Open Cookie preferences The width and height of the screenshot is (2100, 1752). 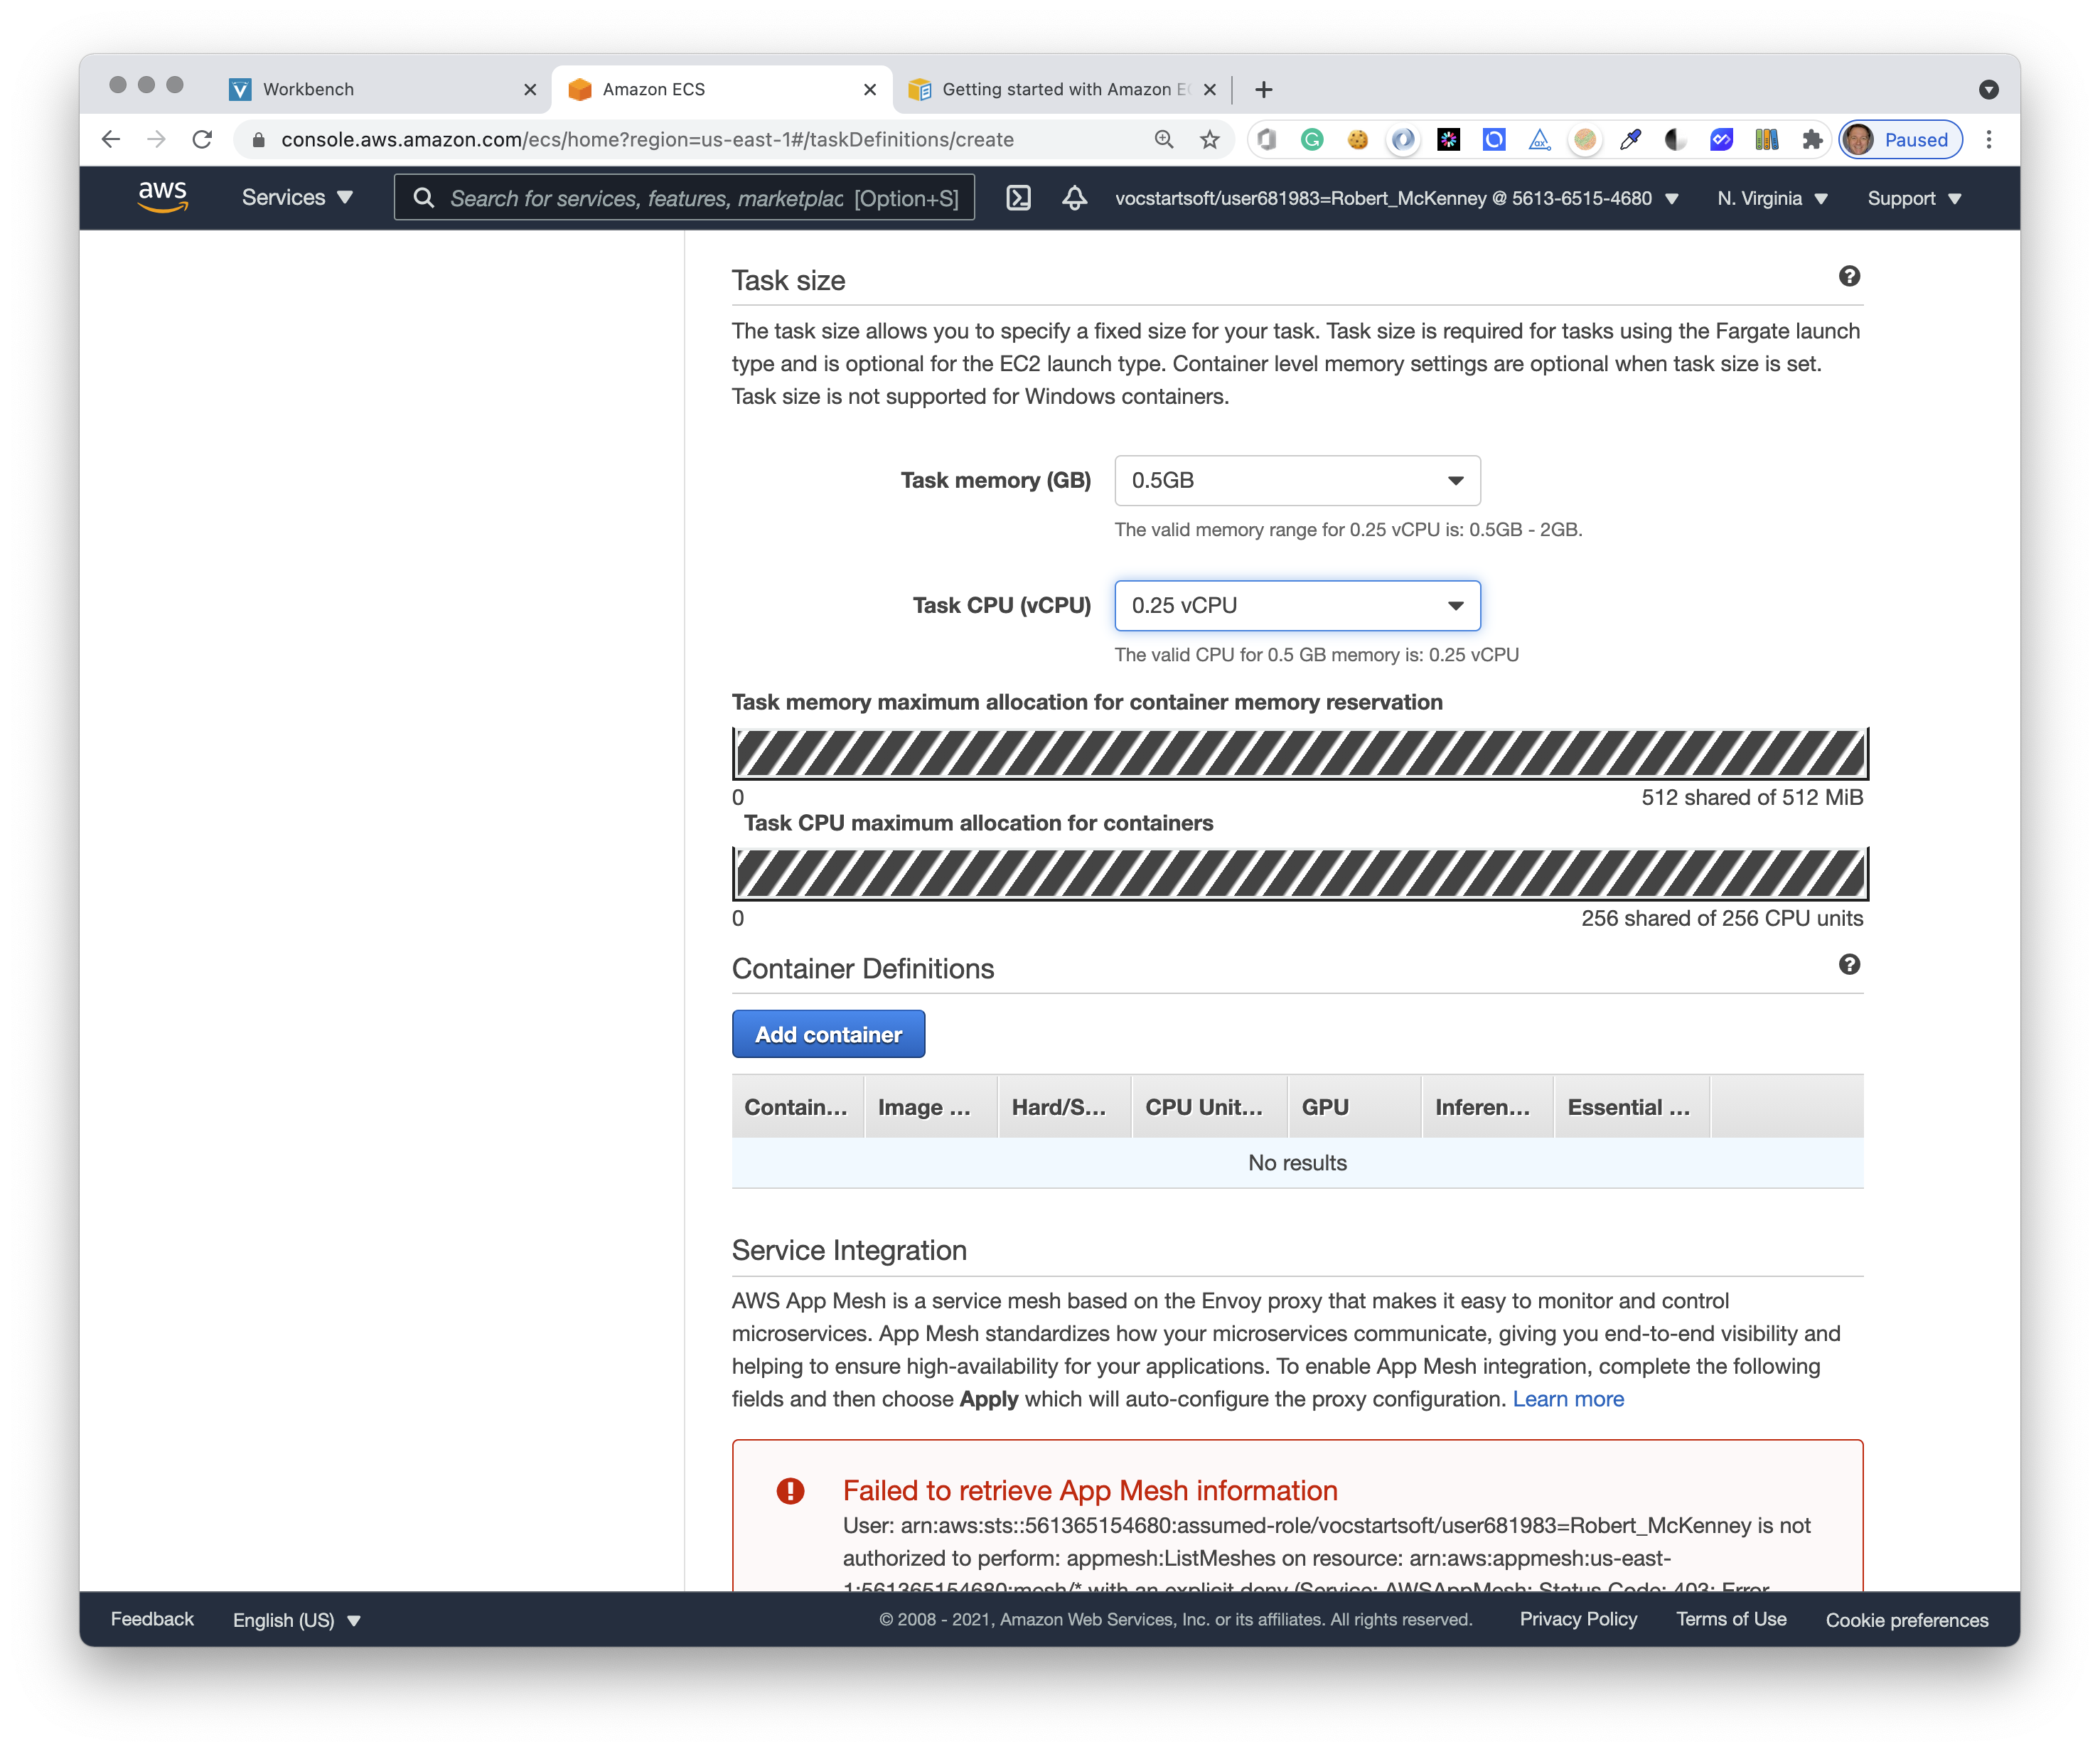point(1907,1620)
